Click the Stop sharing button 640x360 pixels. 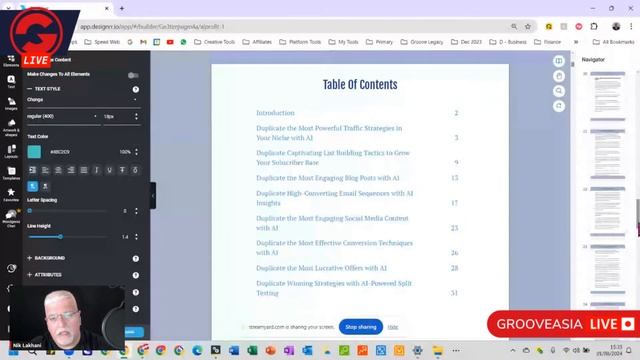pos(361,327)
